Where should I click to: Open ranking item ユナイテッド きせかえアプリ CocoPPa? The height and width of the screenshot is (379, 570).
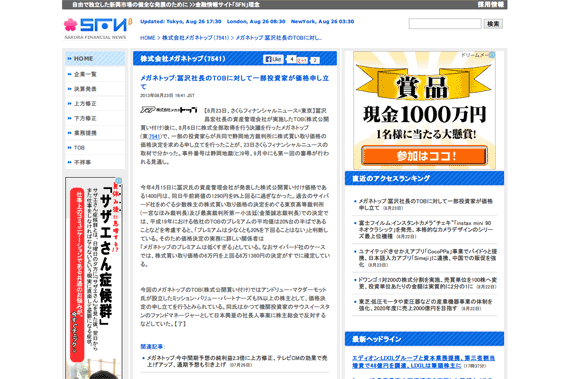pos(428,258)
